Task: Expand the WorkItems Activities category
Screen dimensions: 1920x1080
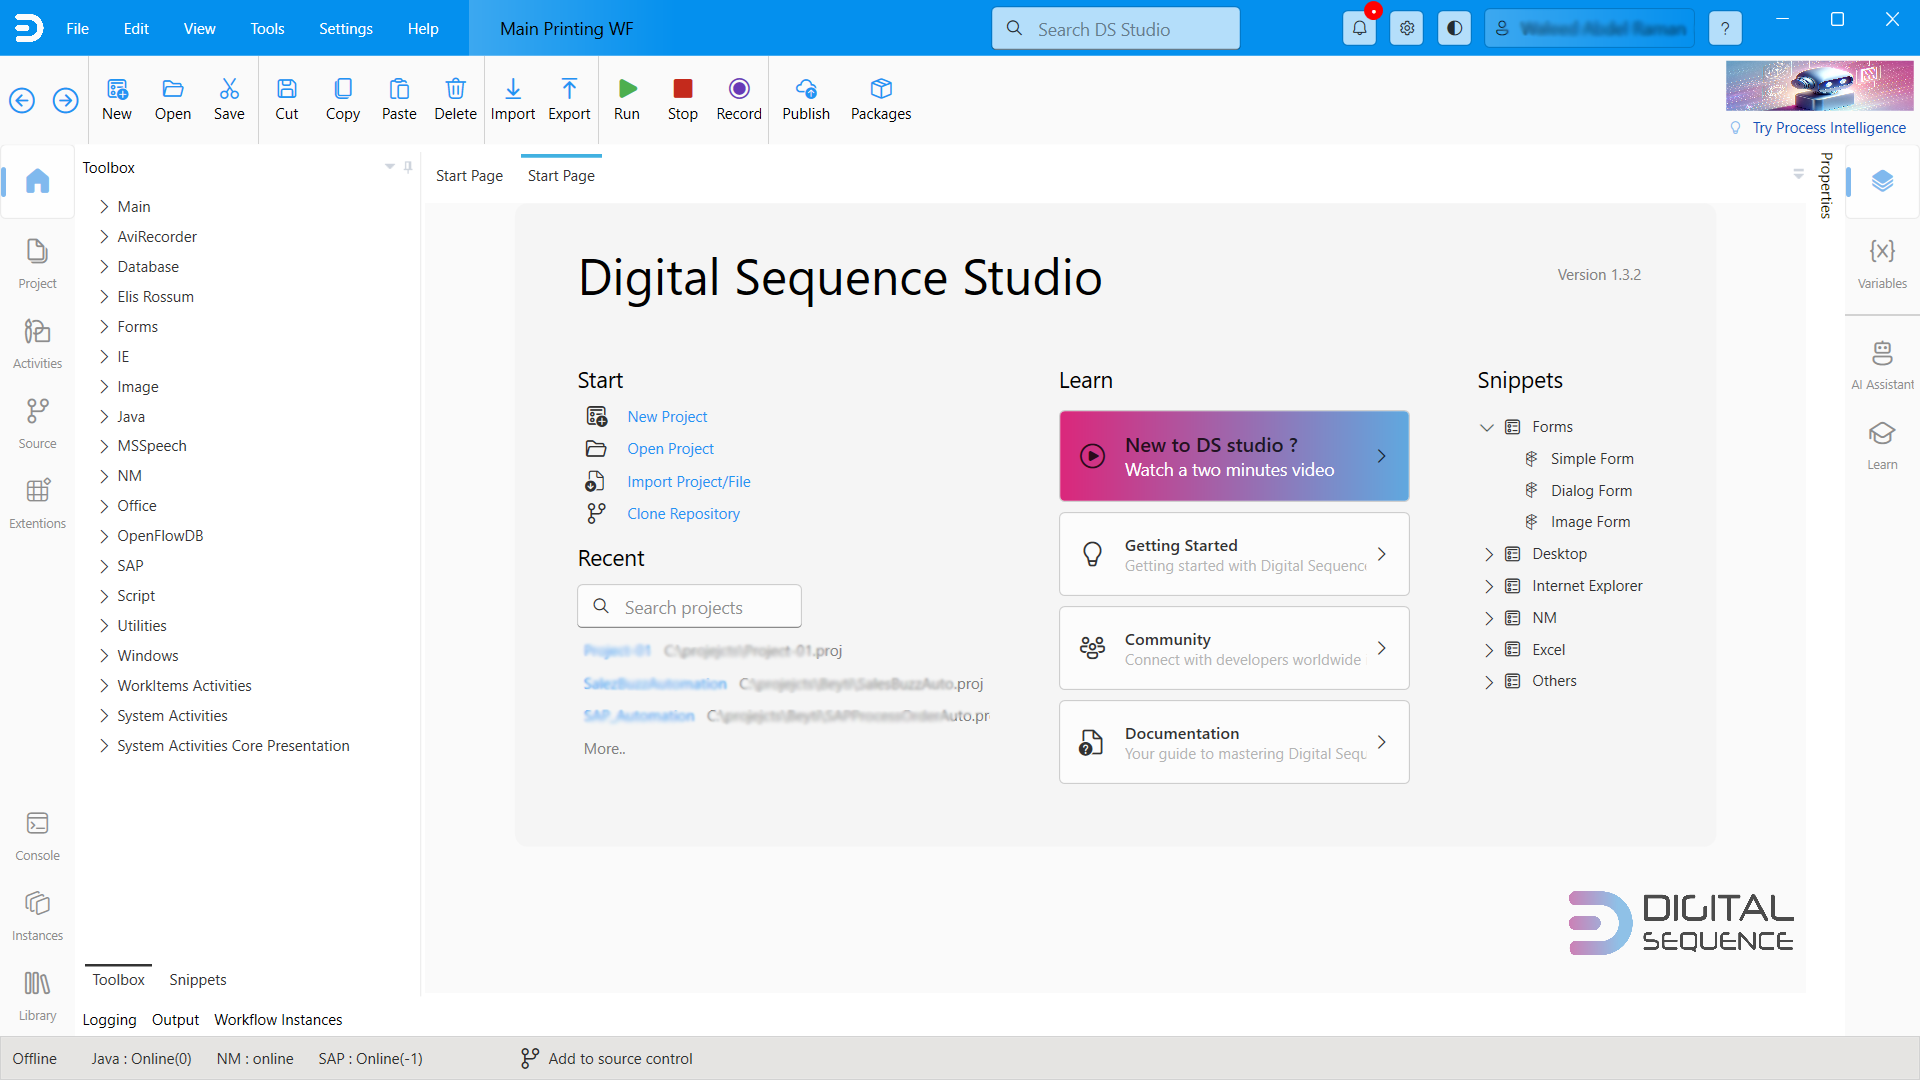Action: [x=104, y=686]
